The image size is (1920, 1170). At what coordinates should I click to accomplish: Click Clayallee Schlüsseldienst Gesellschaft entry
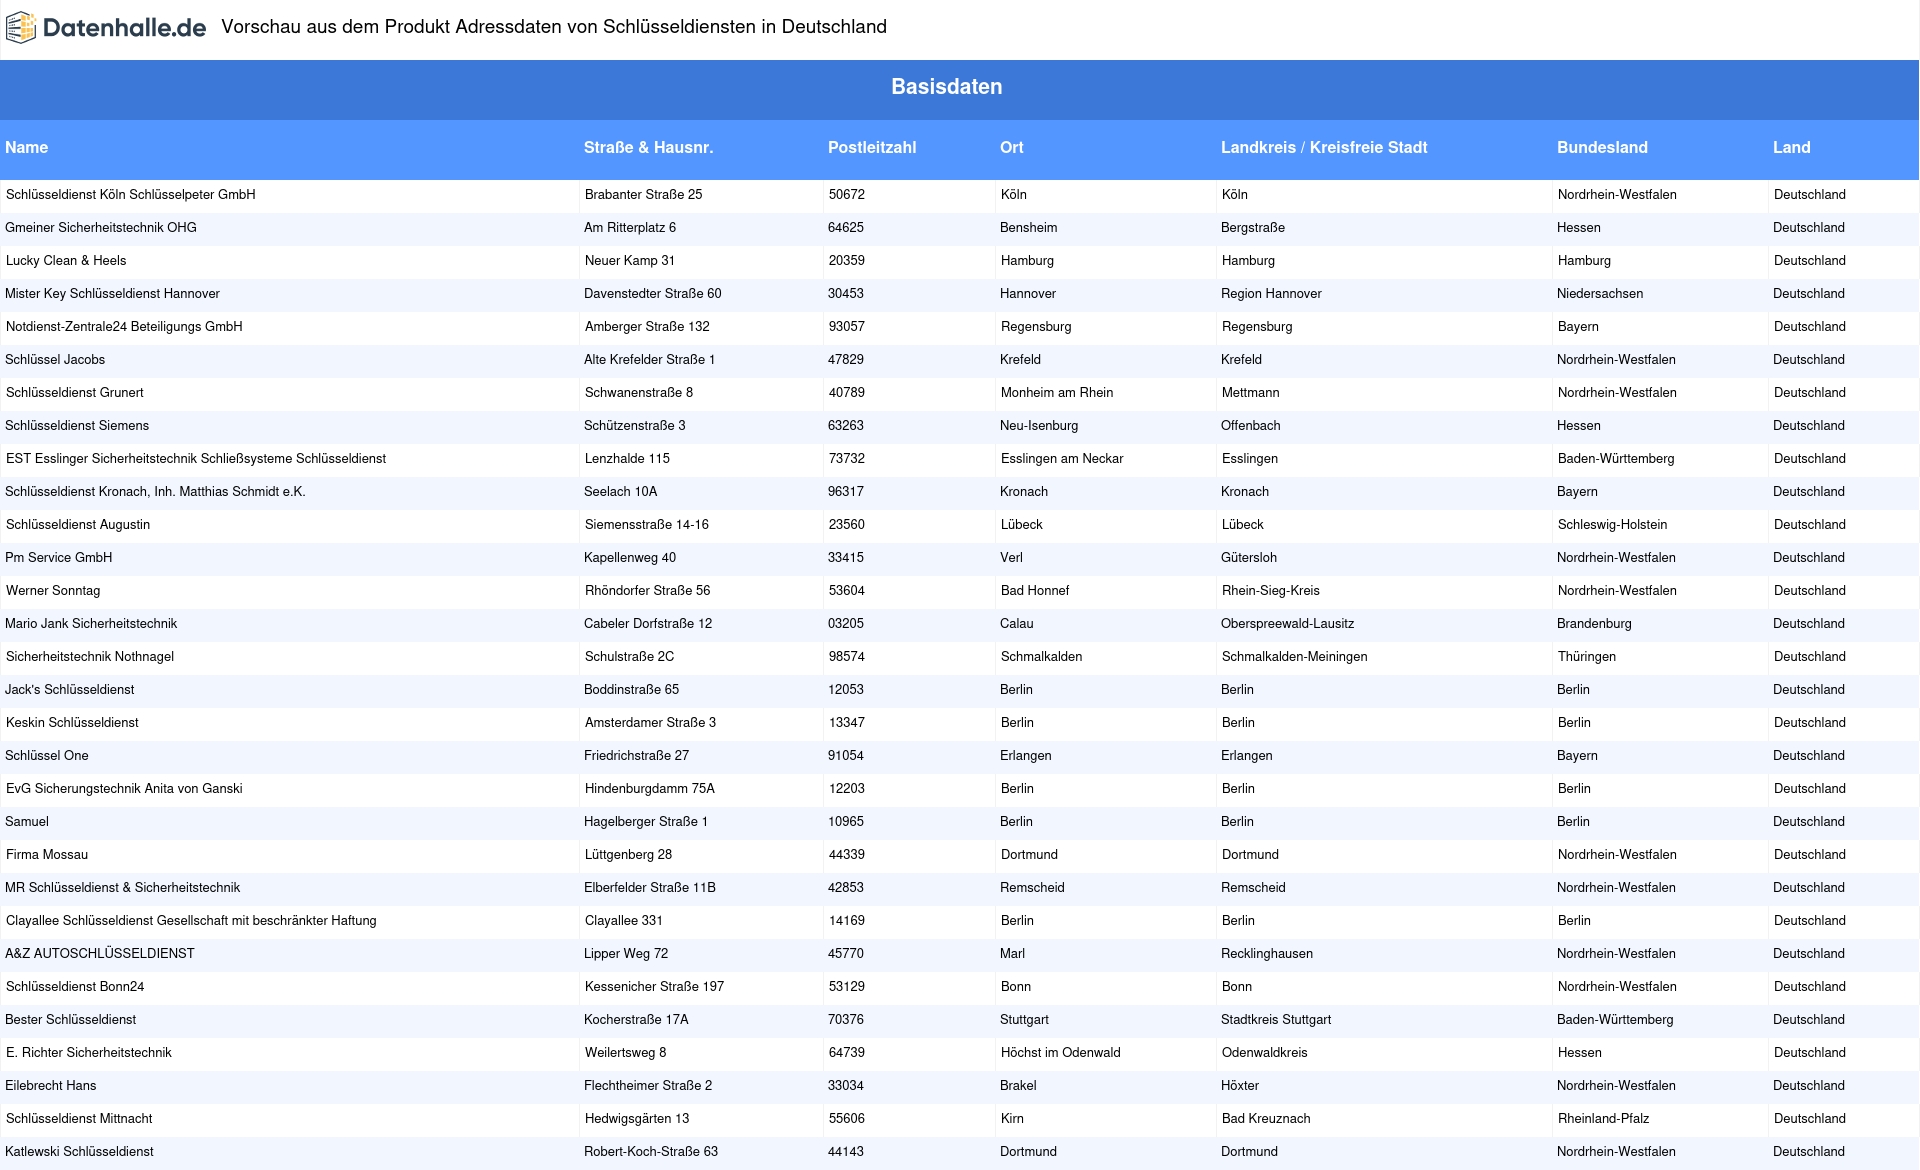(x=191, y=921)
